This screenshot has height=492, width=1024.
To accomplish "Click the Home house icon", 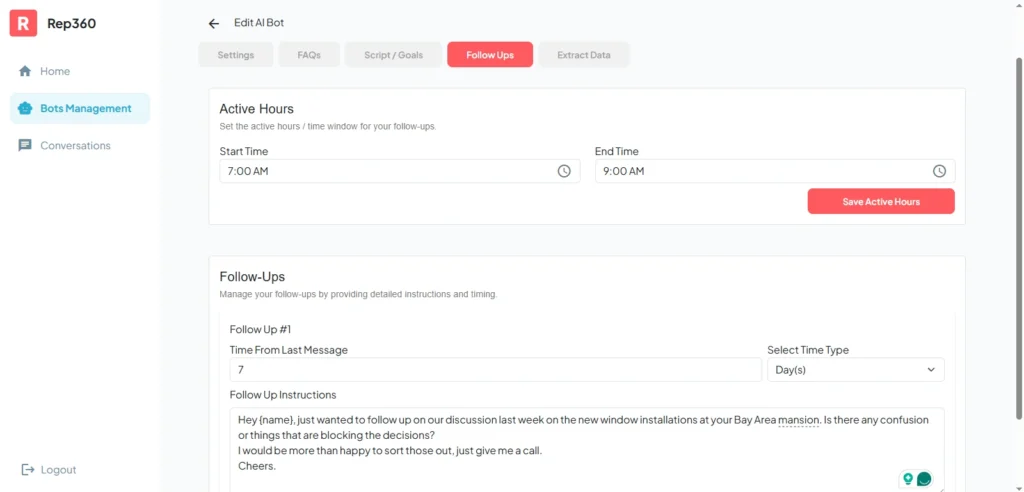I will [25, 71].
